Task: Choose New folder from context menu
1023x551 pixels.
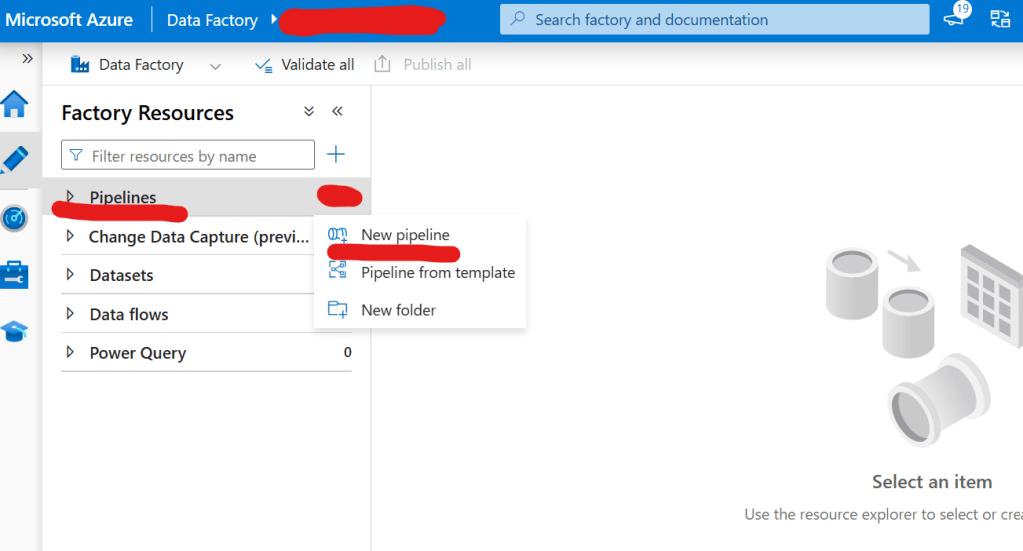Action: click(x=398, y=310)
